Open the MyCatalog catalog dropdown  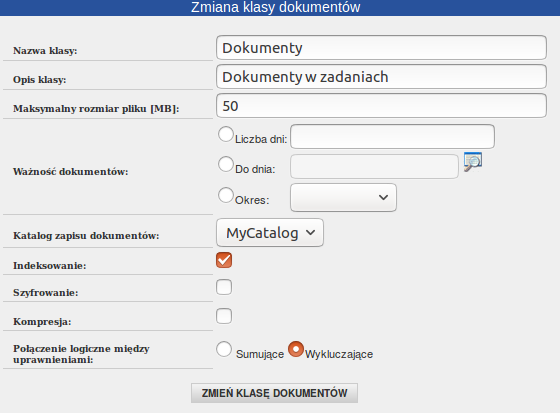[x=270, y=233]
